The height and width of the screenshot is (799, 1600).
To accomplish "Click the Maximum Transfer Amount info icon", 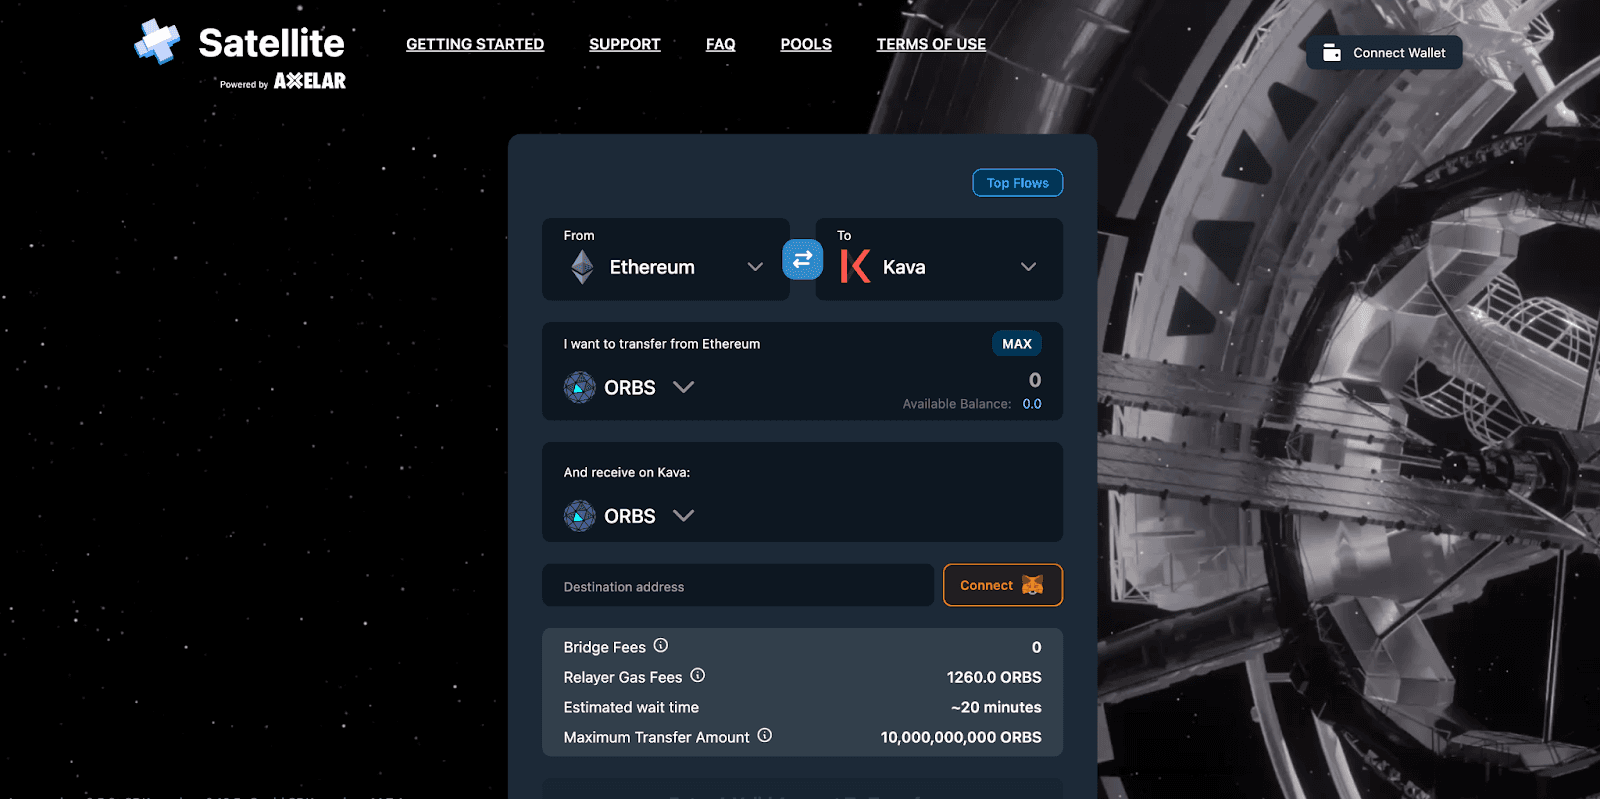I will click(765, 736).
